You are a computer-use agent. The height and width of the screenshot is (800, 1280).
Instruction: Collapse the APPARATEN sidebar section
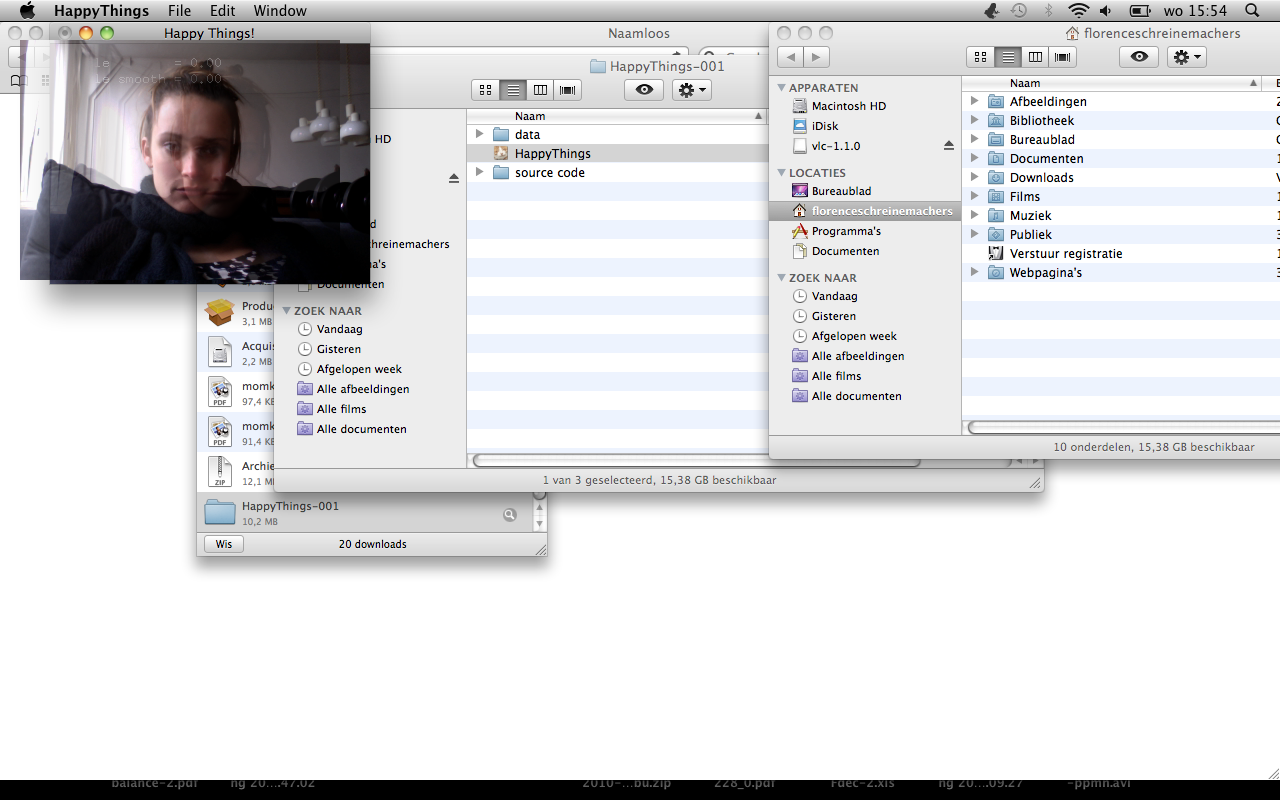coord(782,88)
